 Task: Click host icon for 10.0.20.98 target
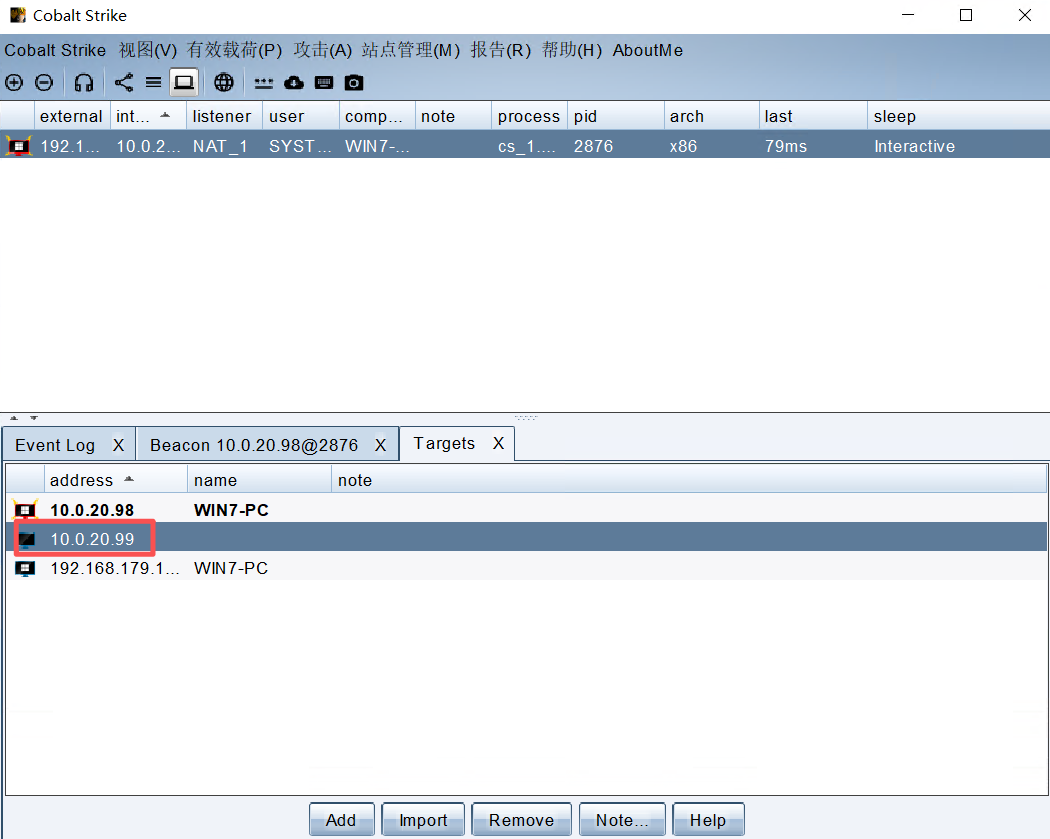click(x=25, y=510)
